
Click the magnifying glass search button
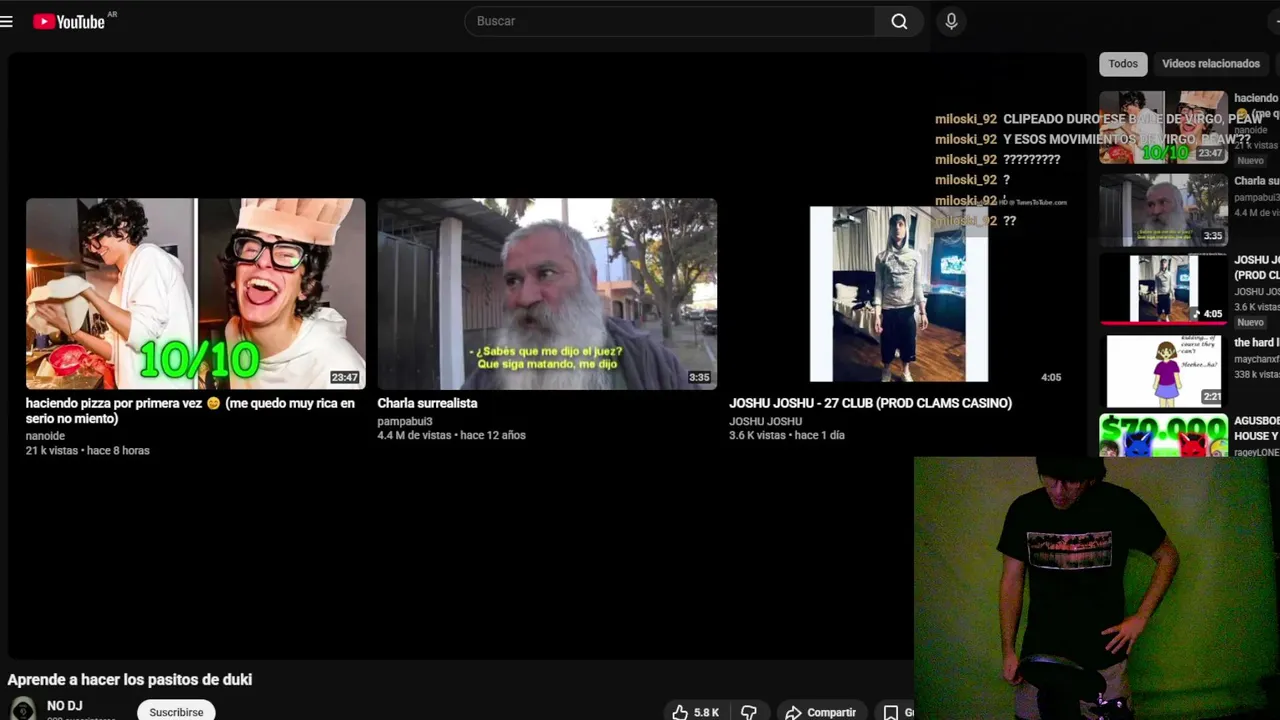click(x=899, y=21)
